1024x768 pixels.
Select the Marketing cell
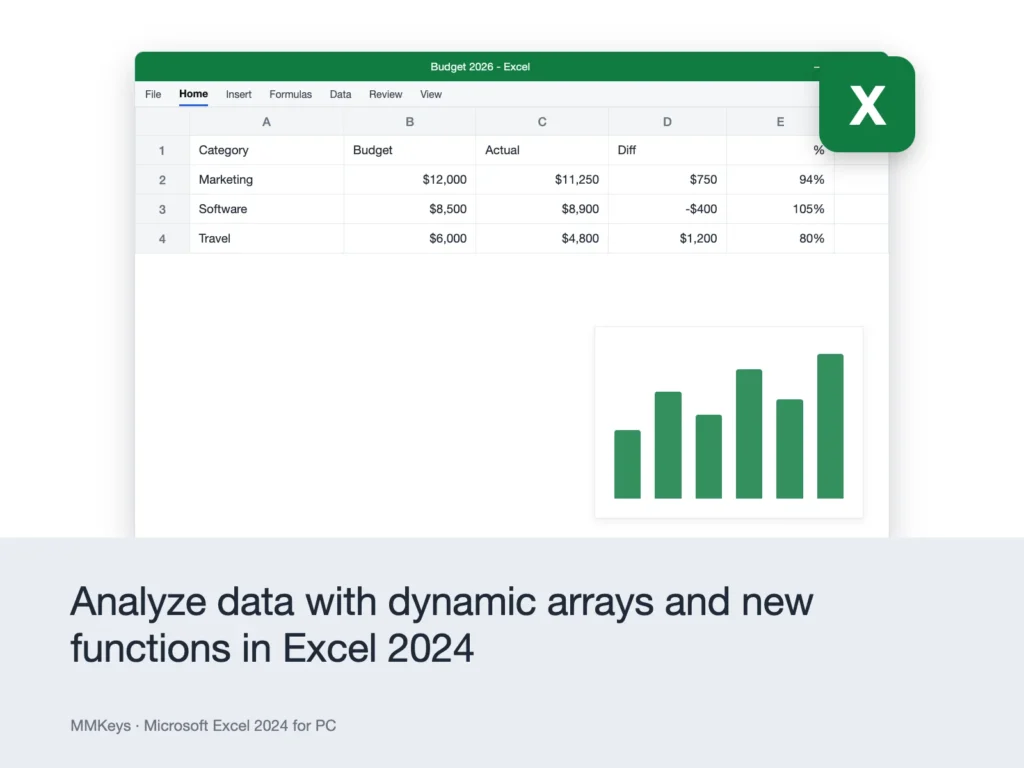coord(266,180)
